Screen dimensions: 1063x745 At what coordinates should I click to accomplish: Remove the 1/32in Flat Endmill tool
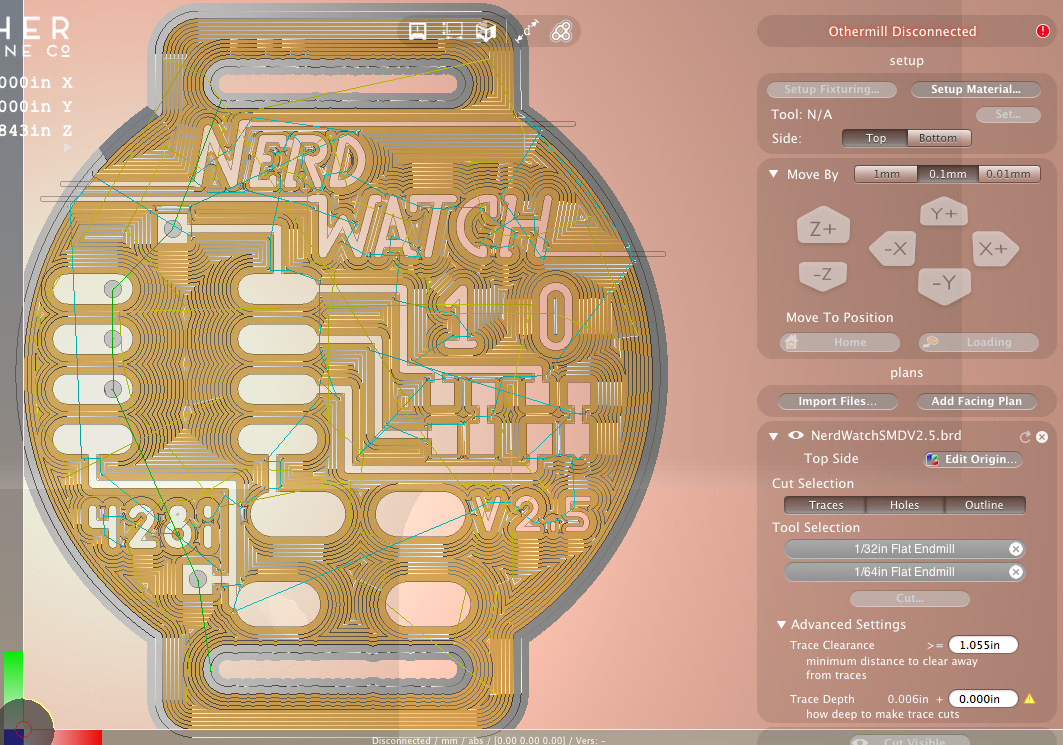(x=1016, y=549)
